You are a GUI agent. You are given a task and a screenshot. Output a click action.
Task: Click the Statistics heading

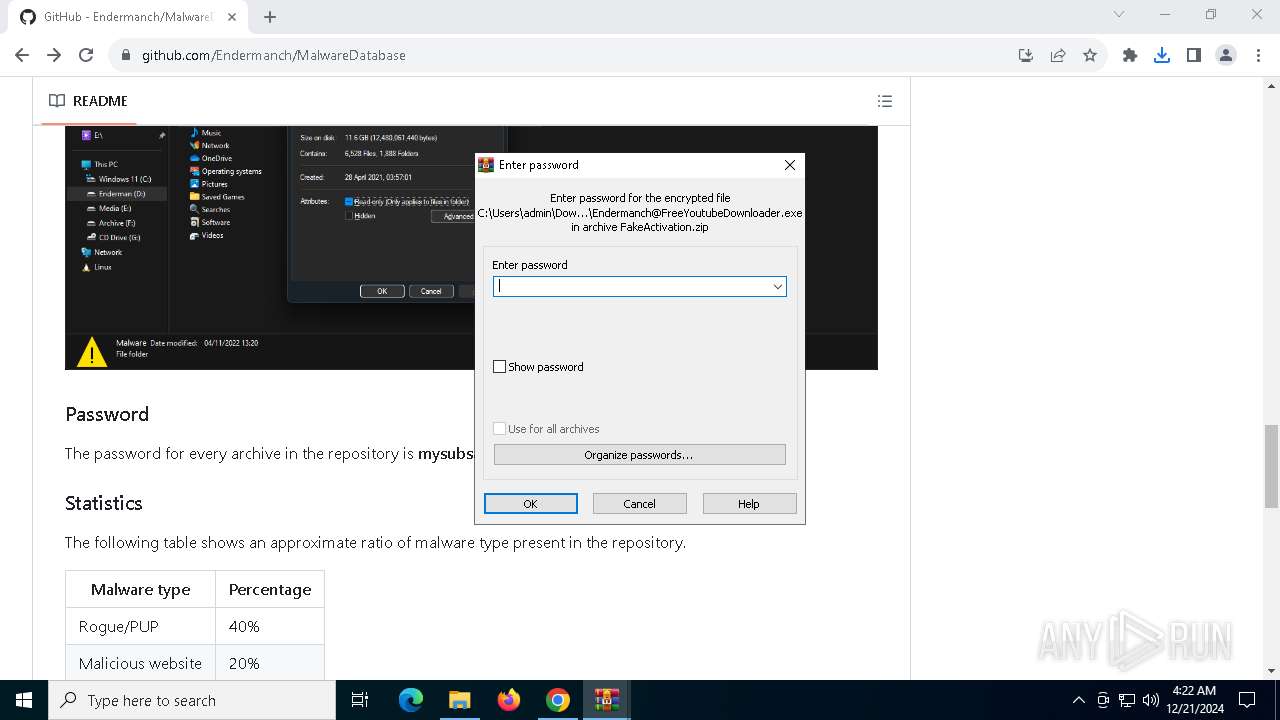coord(104,503)
